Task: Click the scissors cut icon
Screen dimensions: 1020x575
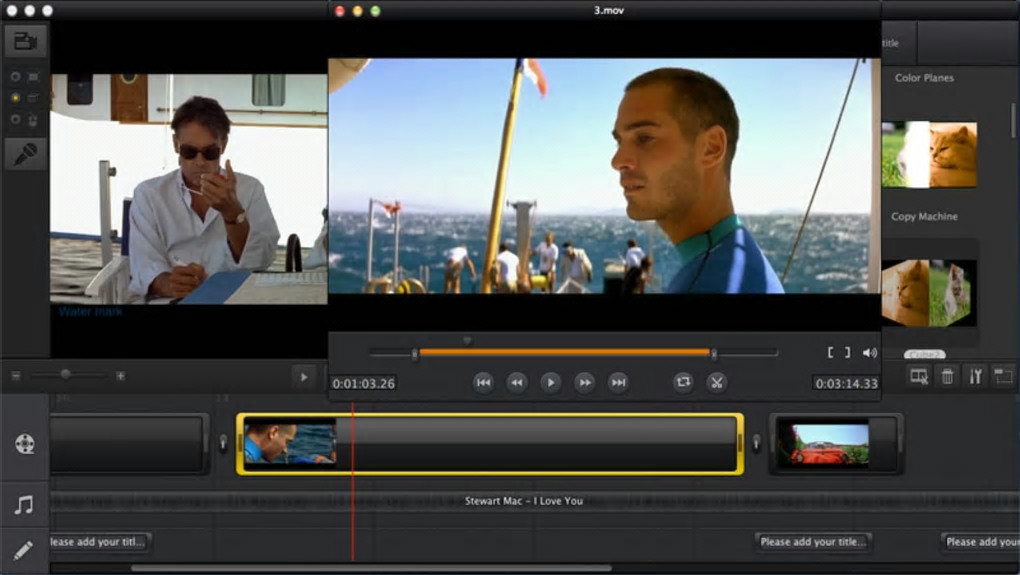Action: tap(716, 382)
